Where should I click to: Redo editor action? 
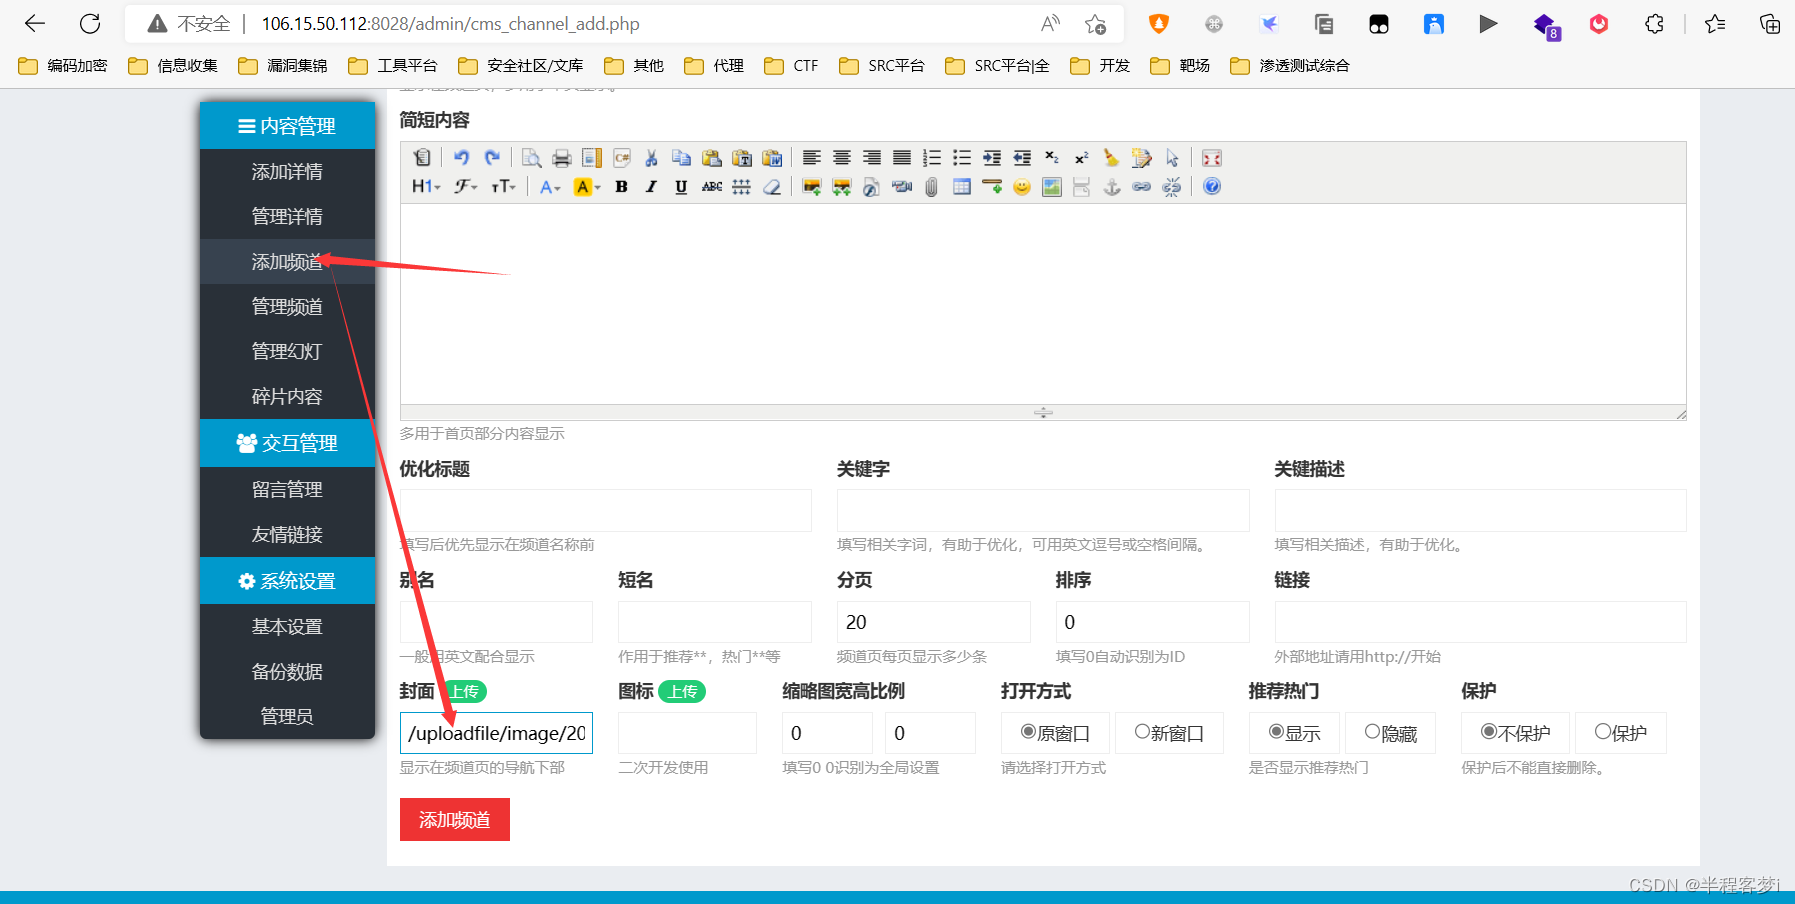[x=492, y=158]
